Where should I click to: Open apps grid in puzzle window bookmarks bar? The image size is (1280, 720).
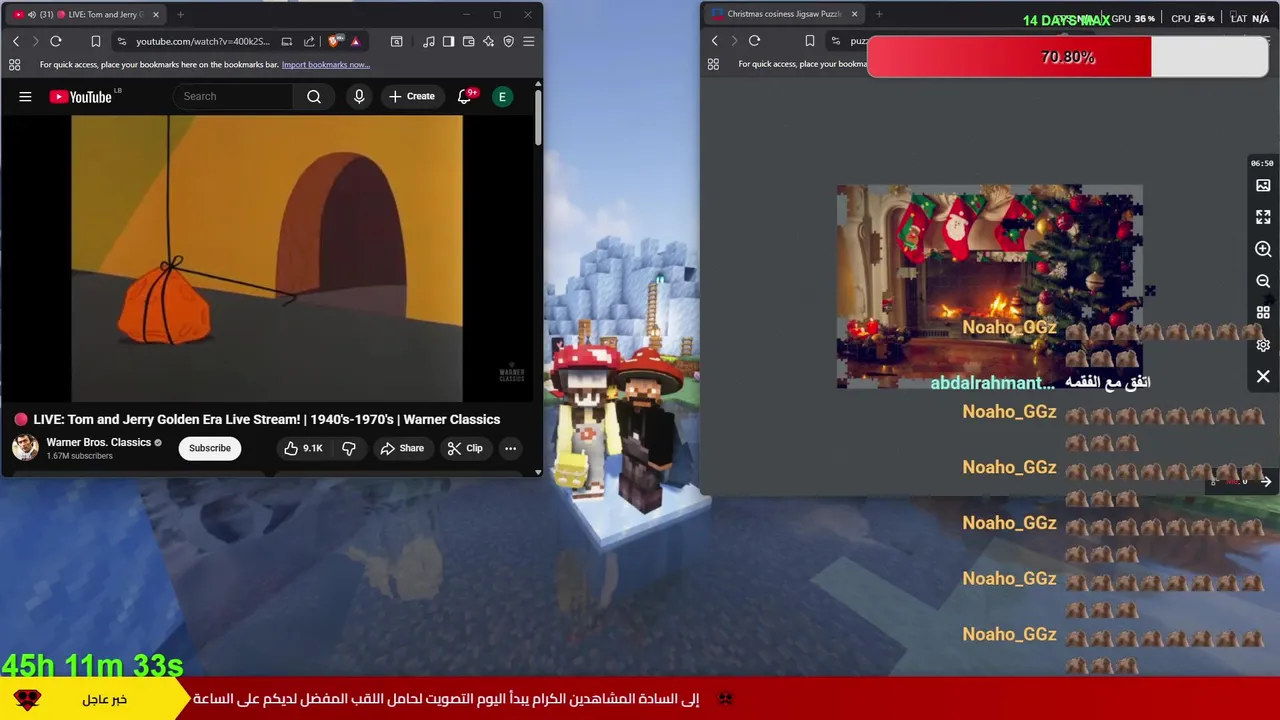click(x=713, y=64)
